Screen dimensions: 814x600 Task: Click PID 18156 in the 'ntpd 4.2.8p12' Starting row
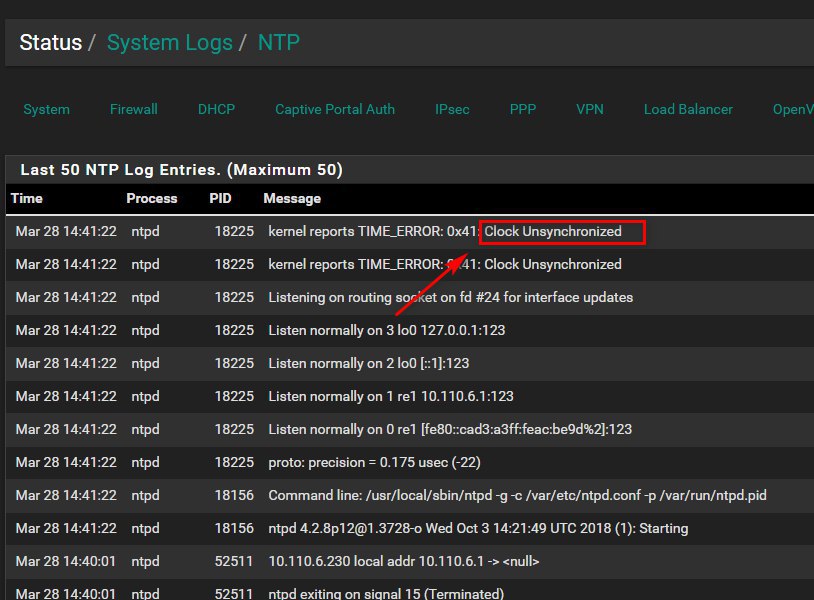click(234, 528)
